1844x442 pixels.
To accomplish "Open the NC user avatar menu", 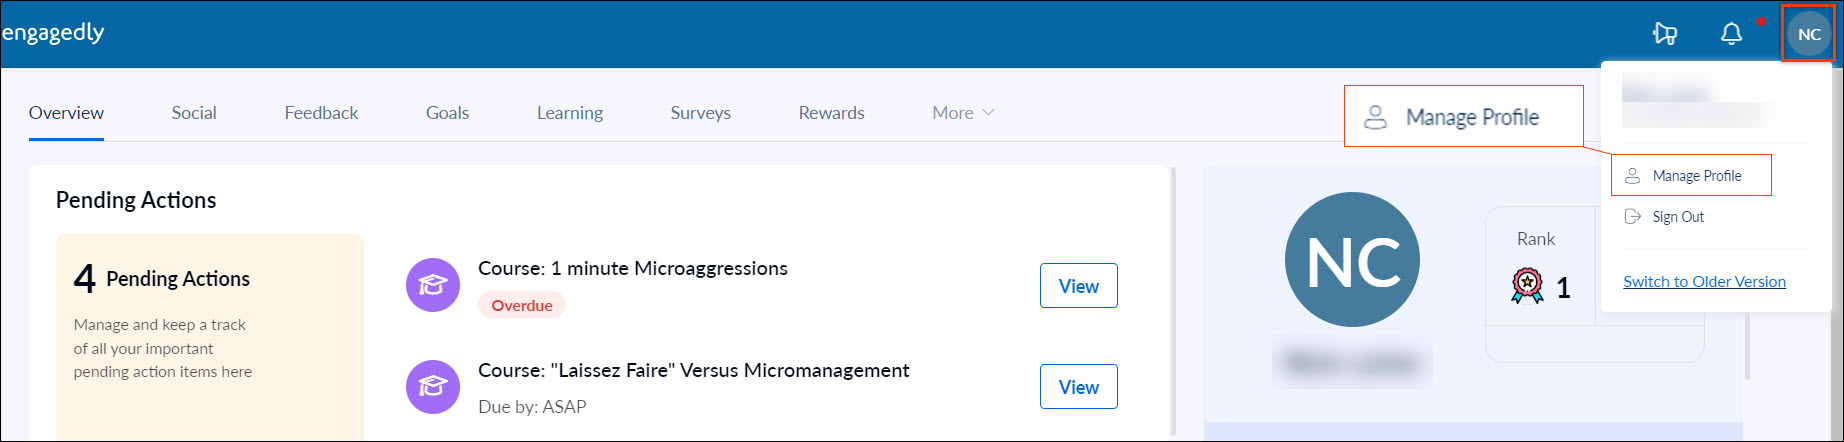I will 1809,34.
